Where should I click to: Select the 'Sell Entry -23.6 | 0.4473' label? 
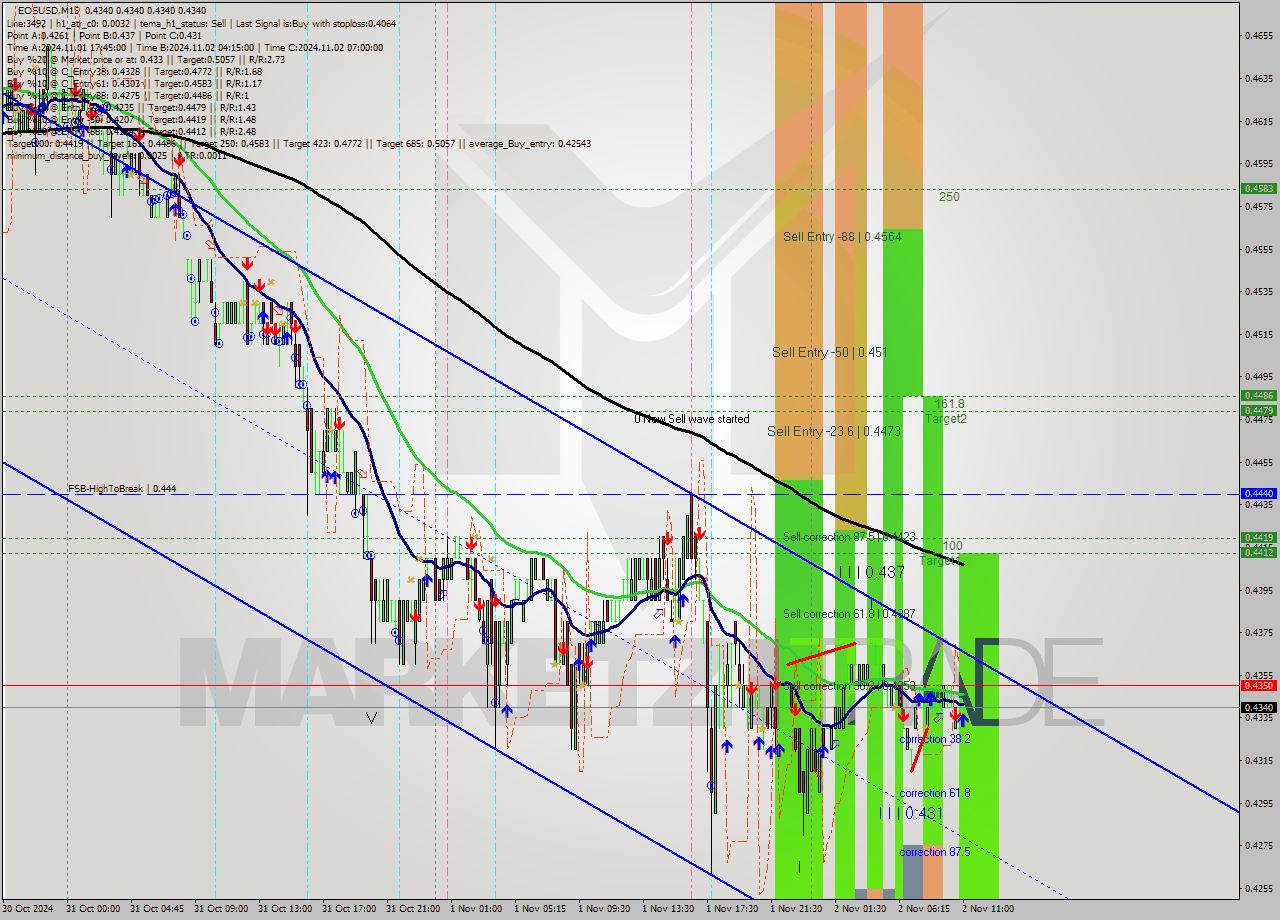pos(834,431)
